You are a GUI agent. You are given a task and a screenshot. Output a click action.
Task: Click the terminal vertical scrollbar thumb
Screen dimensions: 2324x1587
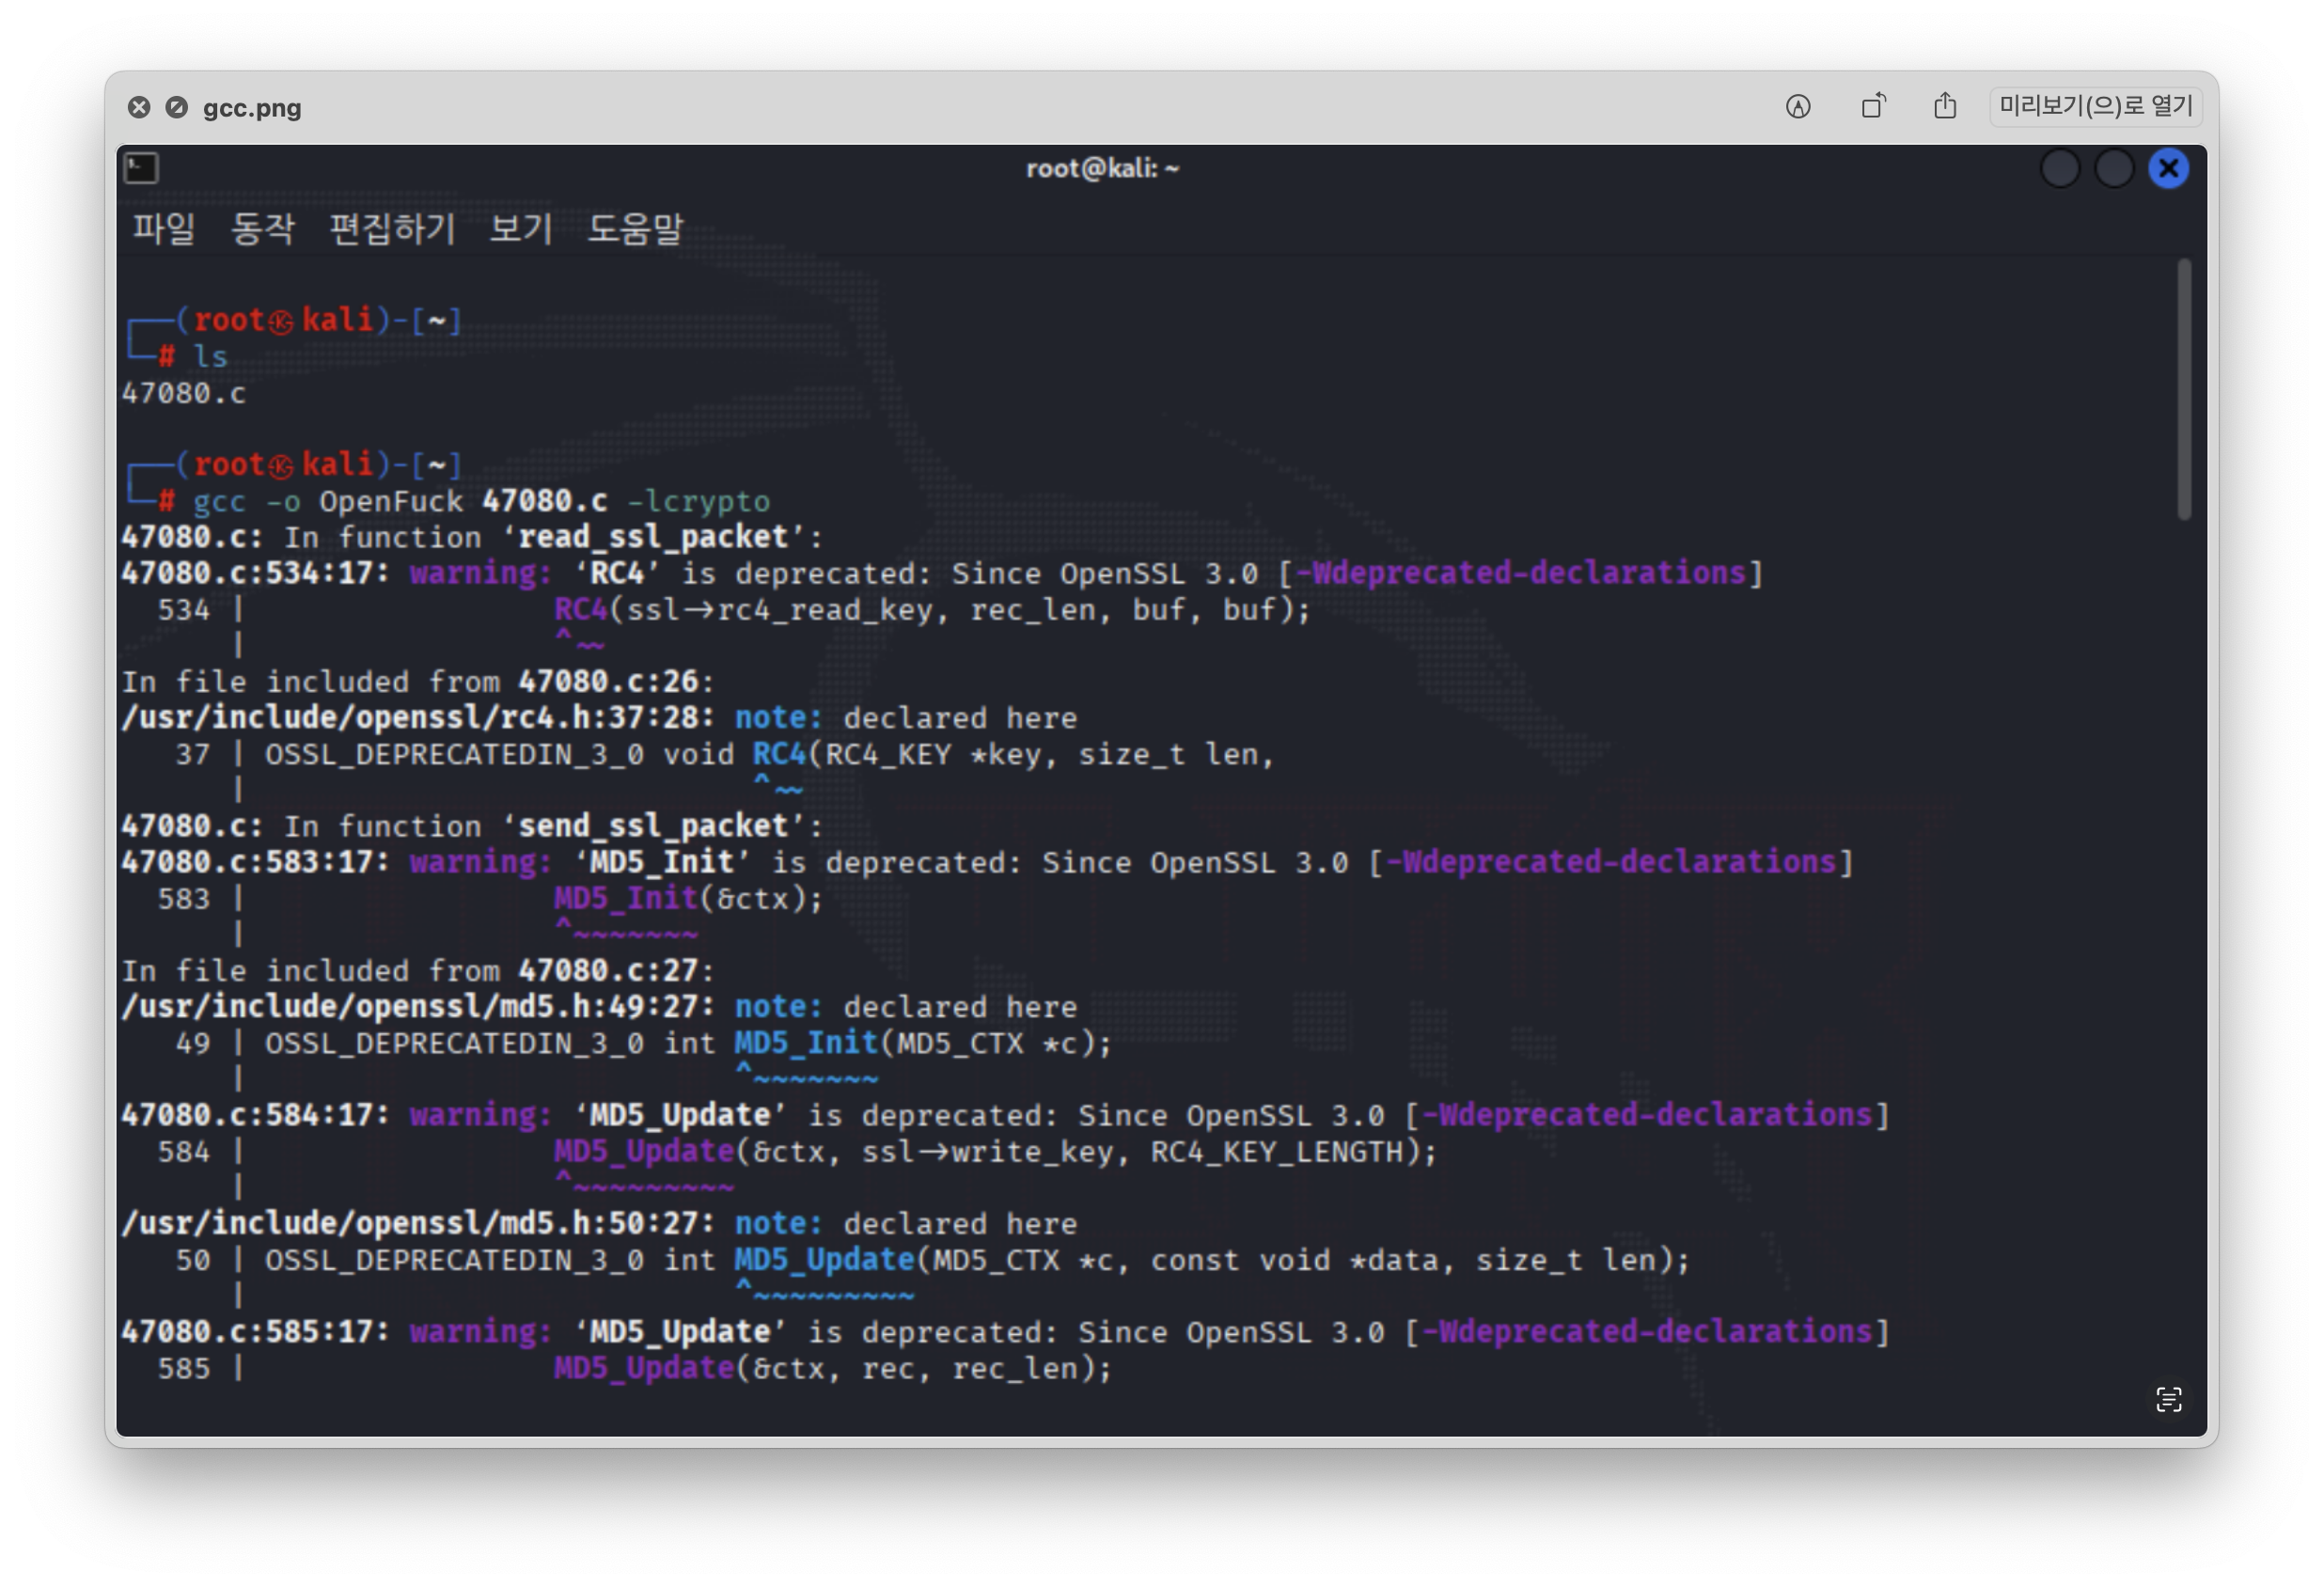(2184, 388)
